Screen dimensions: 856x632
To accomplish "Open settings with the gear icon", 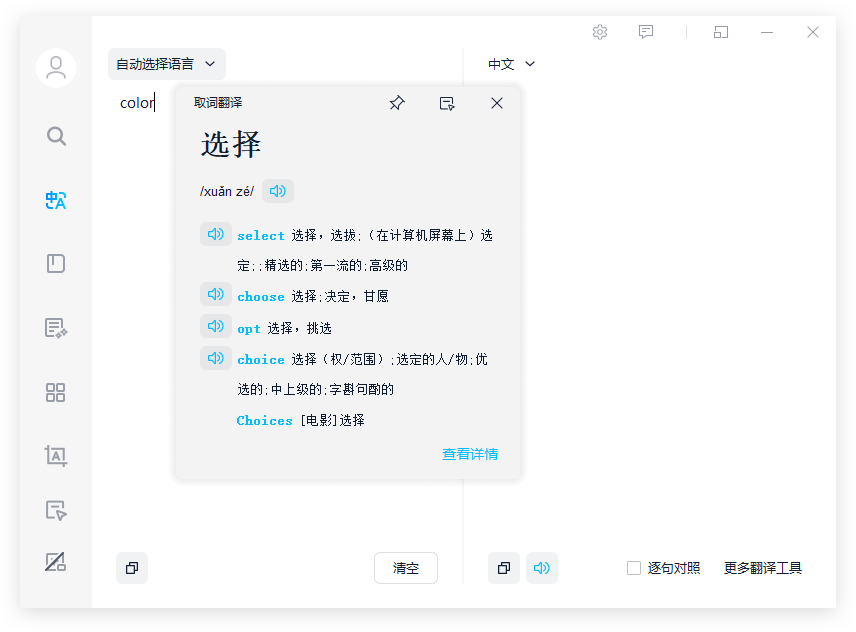I will coord(600,32).
